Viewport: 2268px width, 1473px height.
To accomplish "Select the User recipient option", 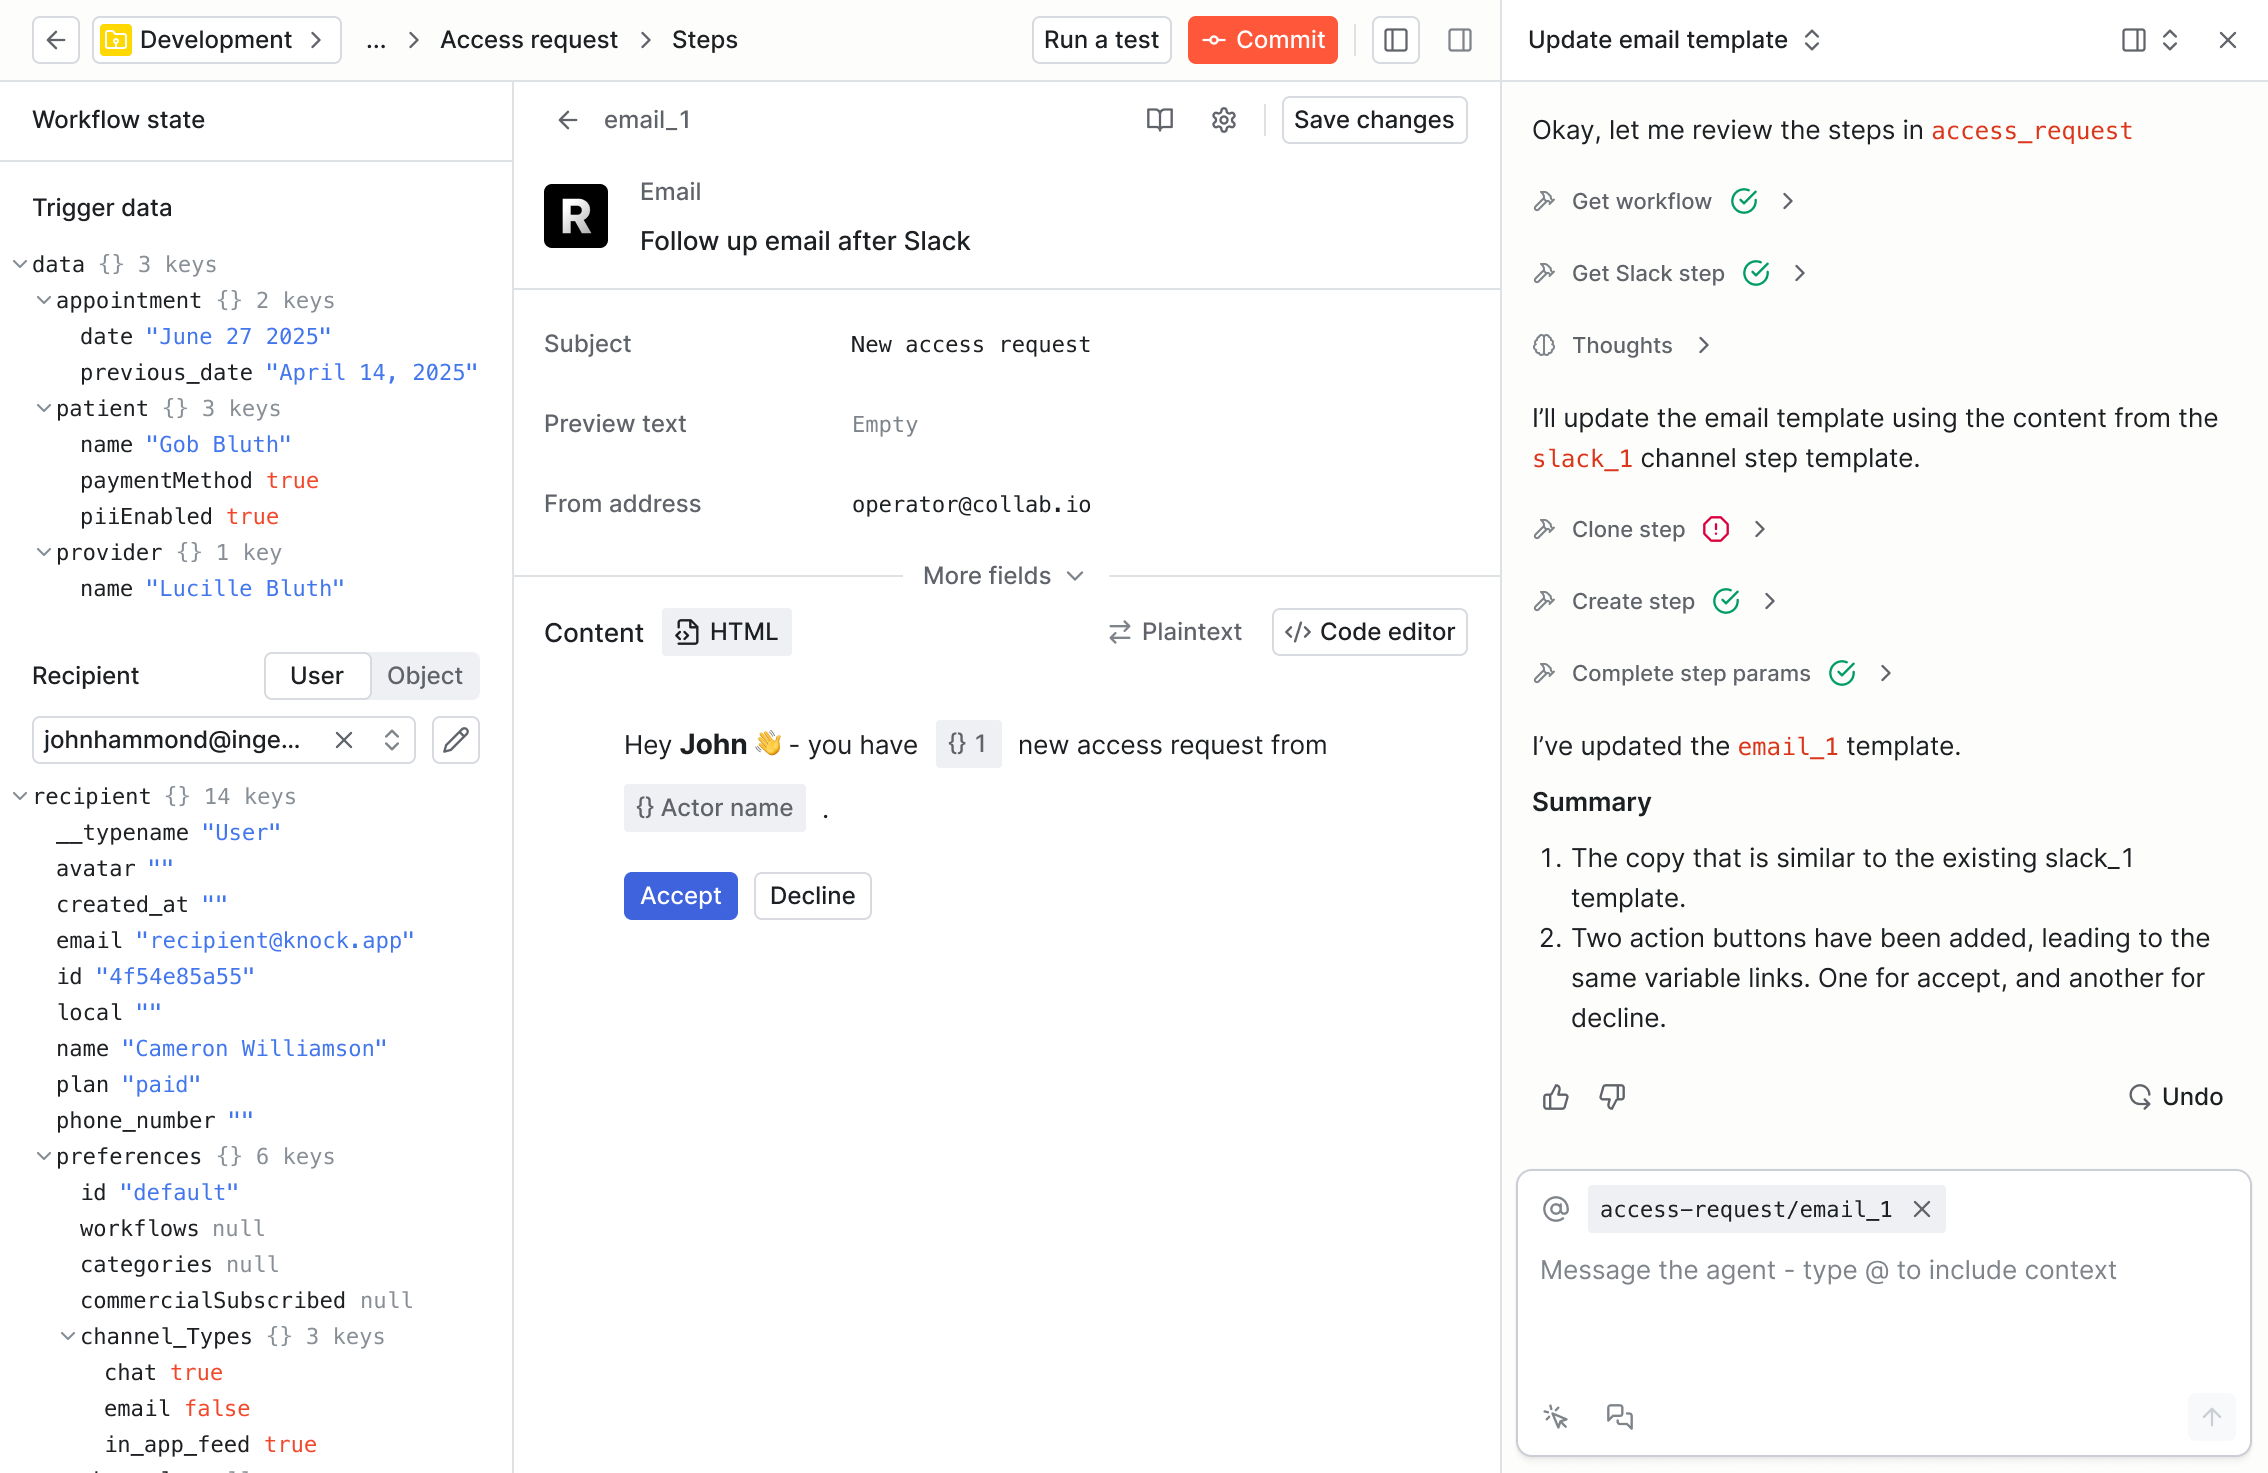I will pos(317,676).
